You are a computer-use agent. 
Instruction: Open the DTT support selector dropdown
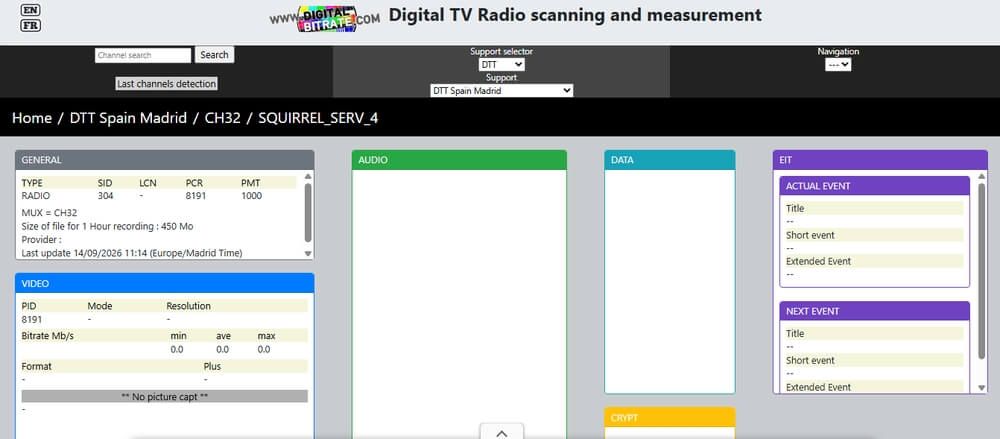(501, 64)
